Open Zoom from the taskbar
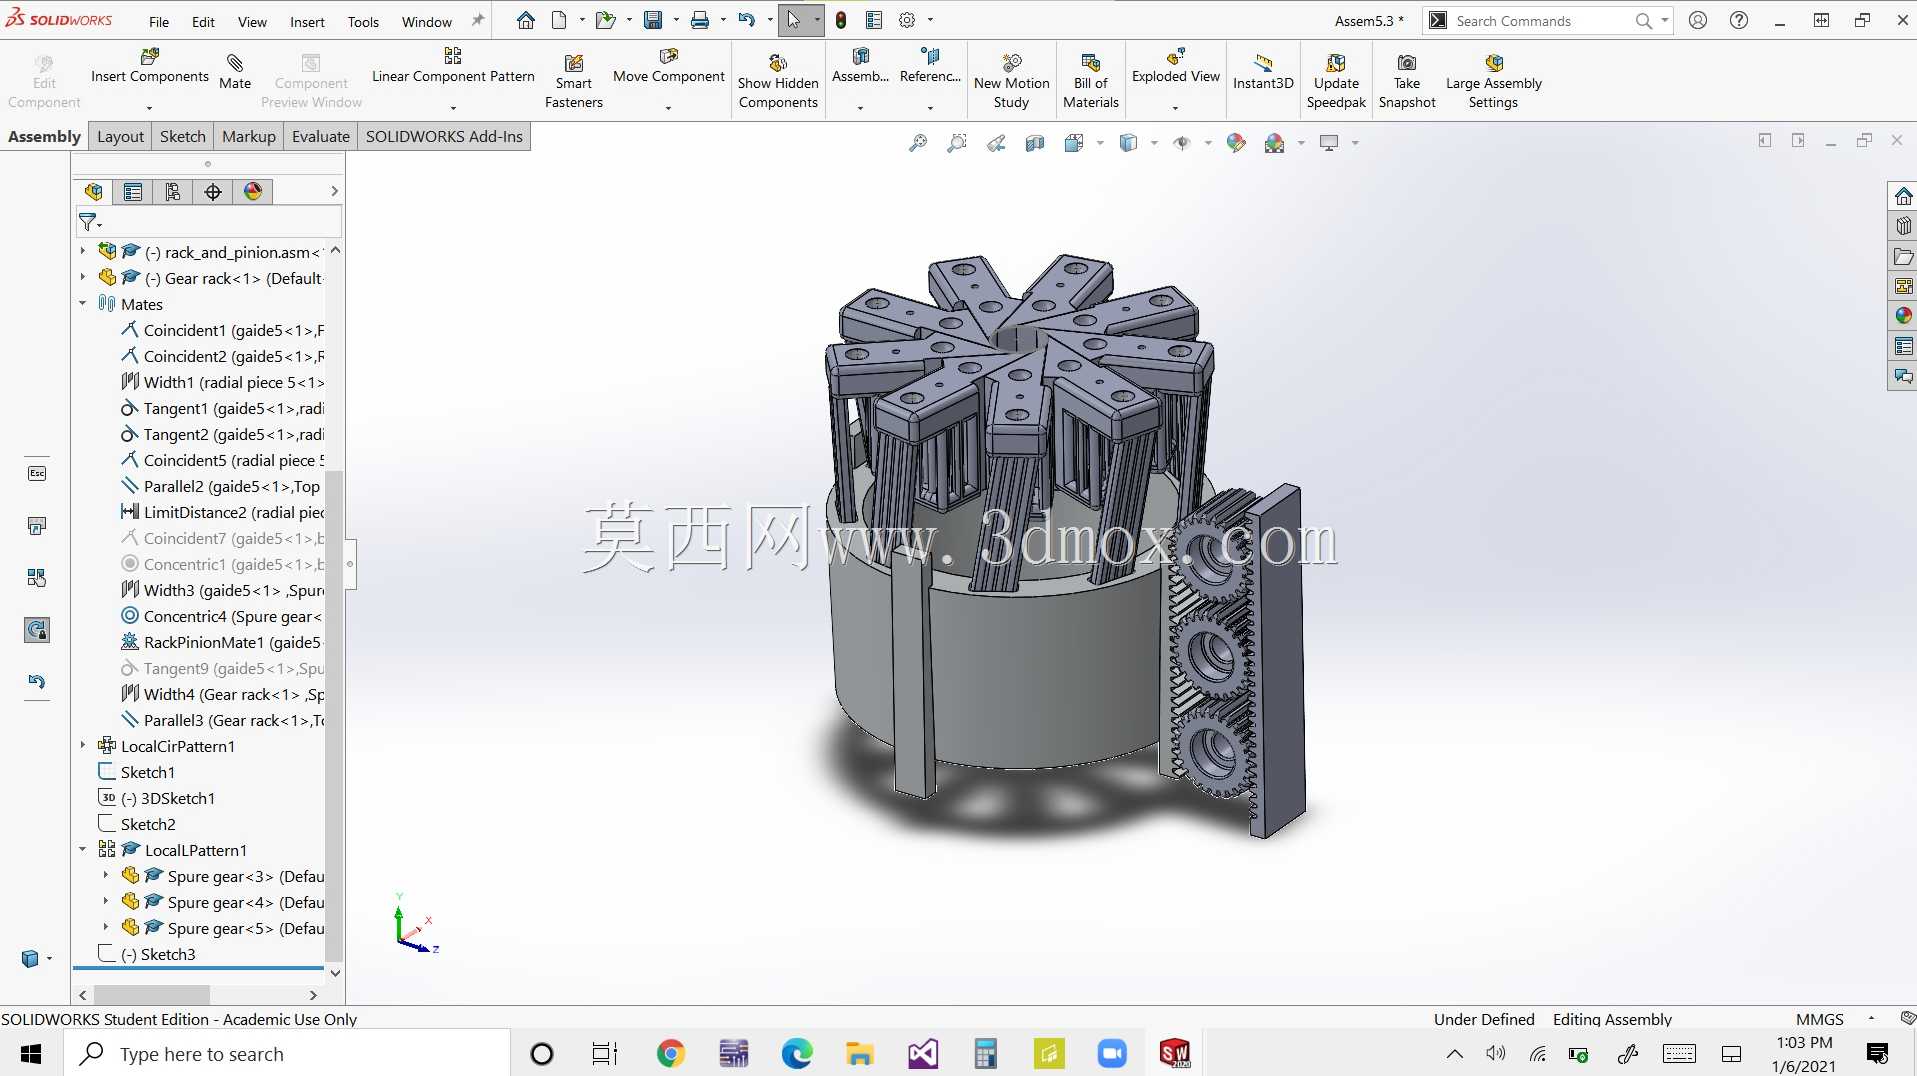The height and width of the screenshot is (1076, 1917). click(1112, 1053)
